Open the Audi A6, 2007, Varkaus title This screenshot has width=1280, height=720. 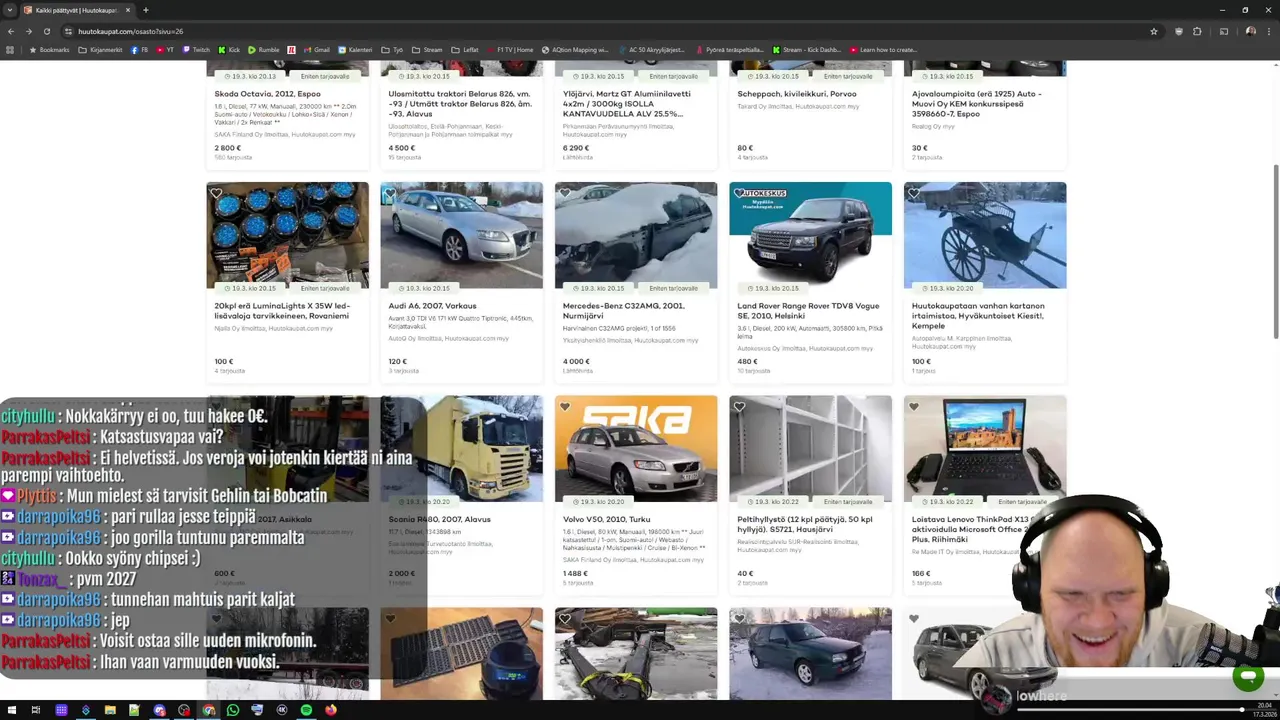(x=432, y=306)
